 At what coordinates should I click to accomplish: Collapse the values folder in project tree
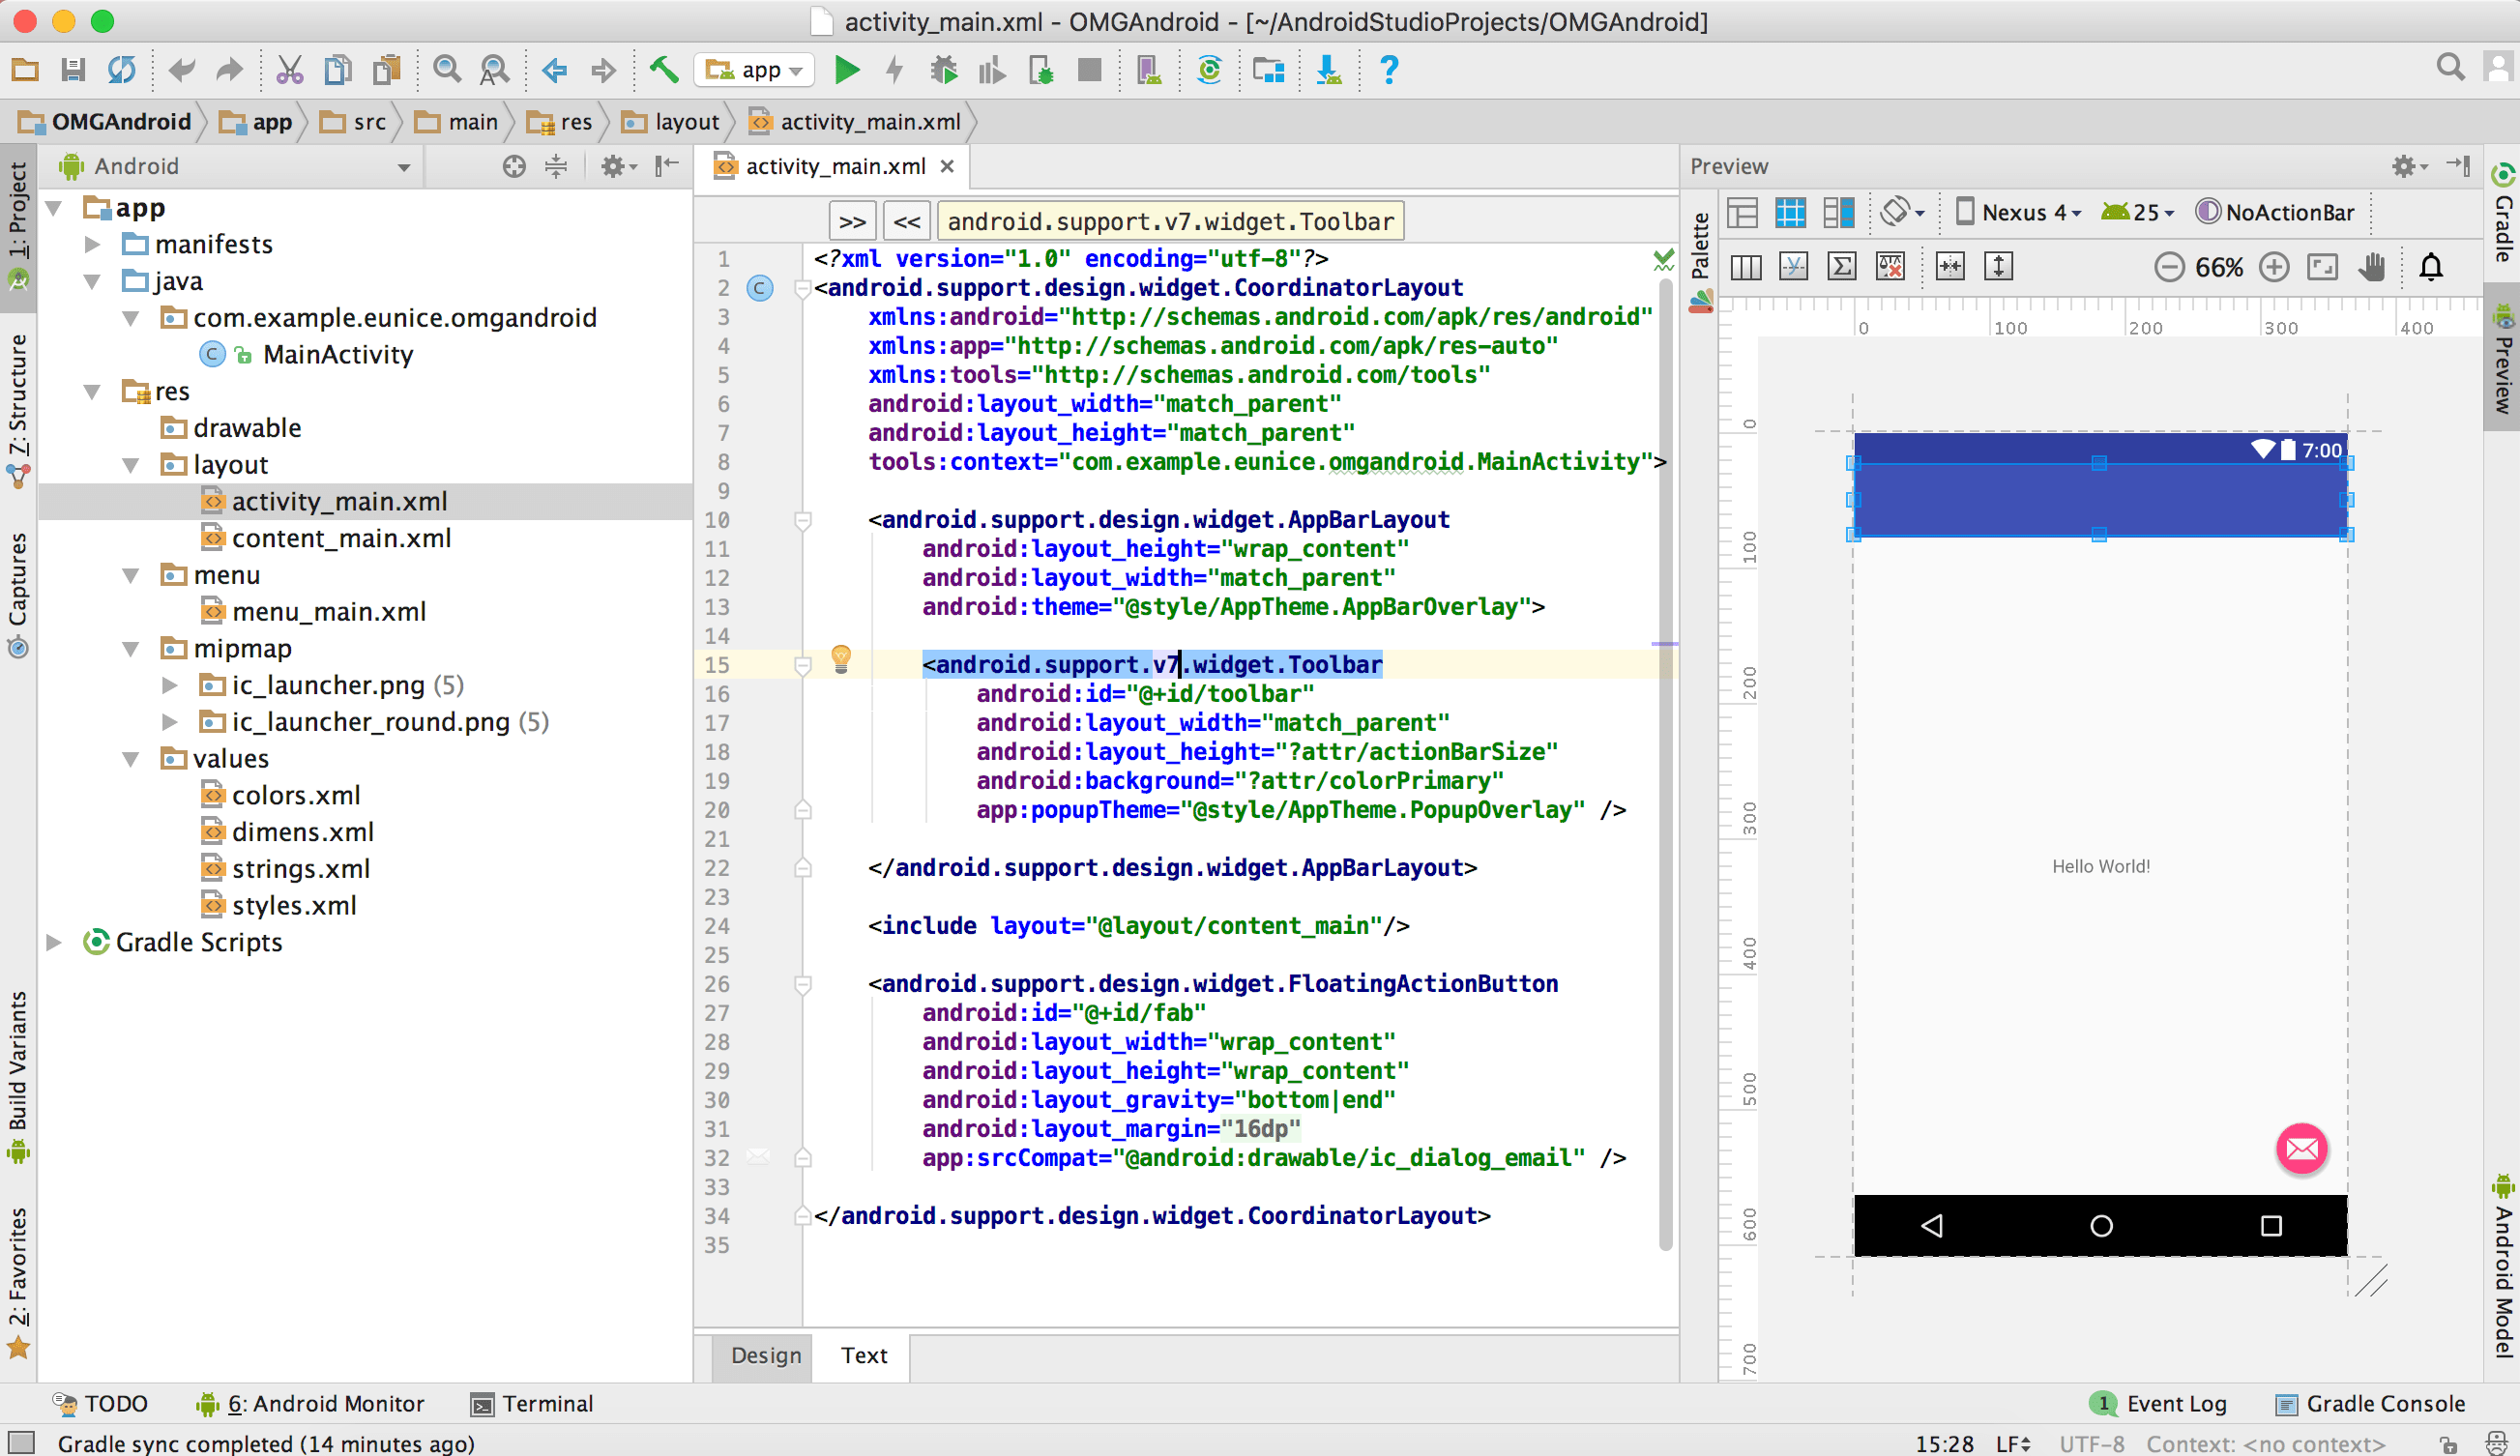click(131, 759)
